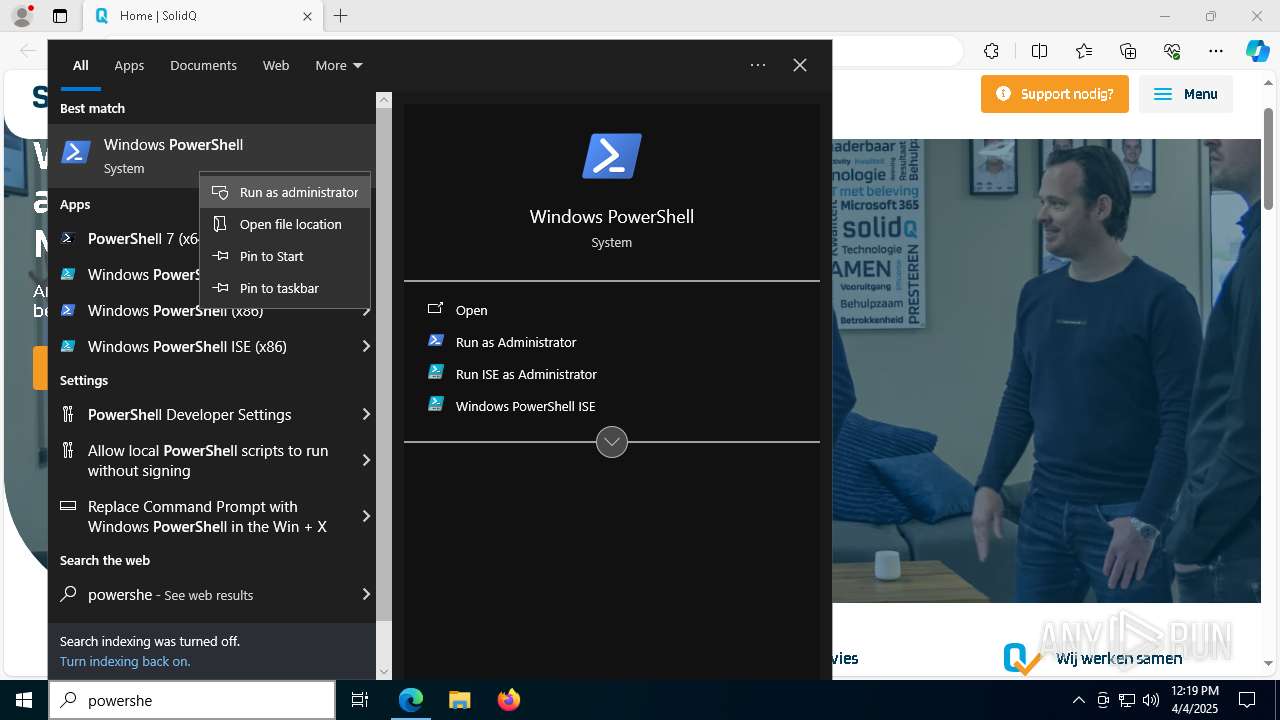Open Microsoft Edge from taskbar
The image size is (1280, 720).
411,700
